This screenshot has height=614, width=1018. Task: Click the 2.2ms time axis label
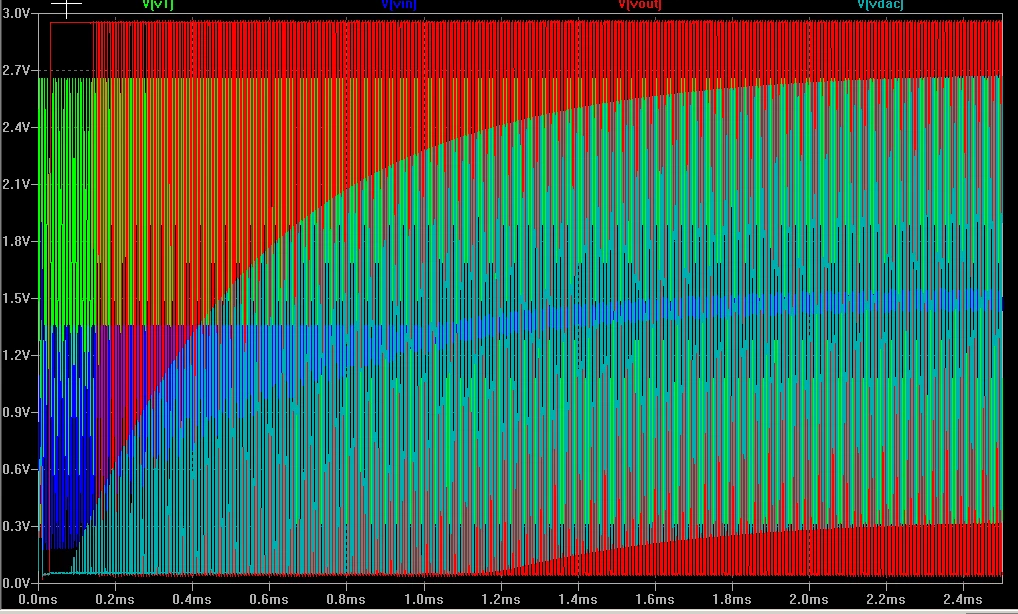(886, 599)
